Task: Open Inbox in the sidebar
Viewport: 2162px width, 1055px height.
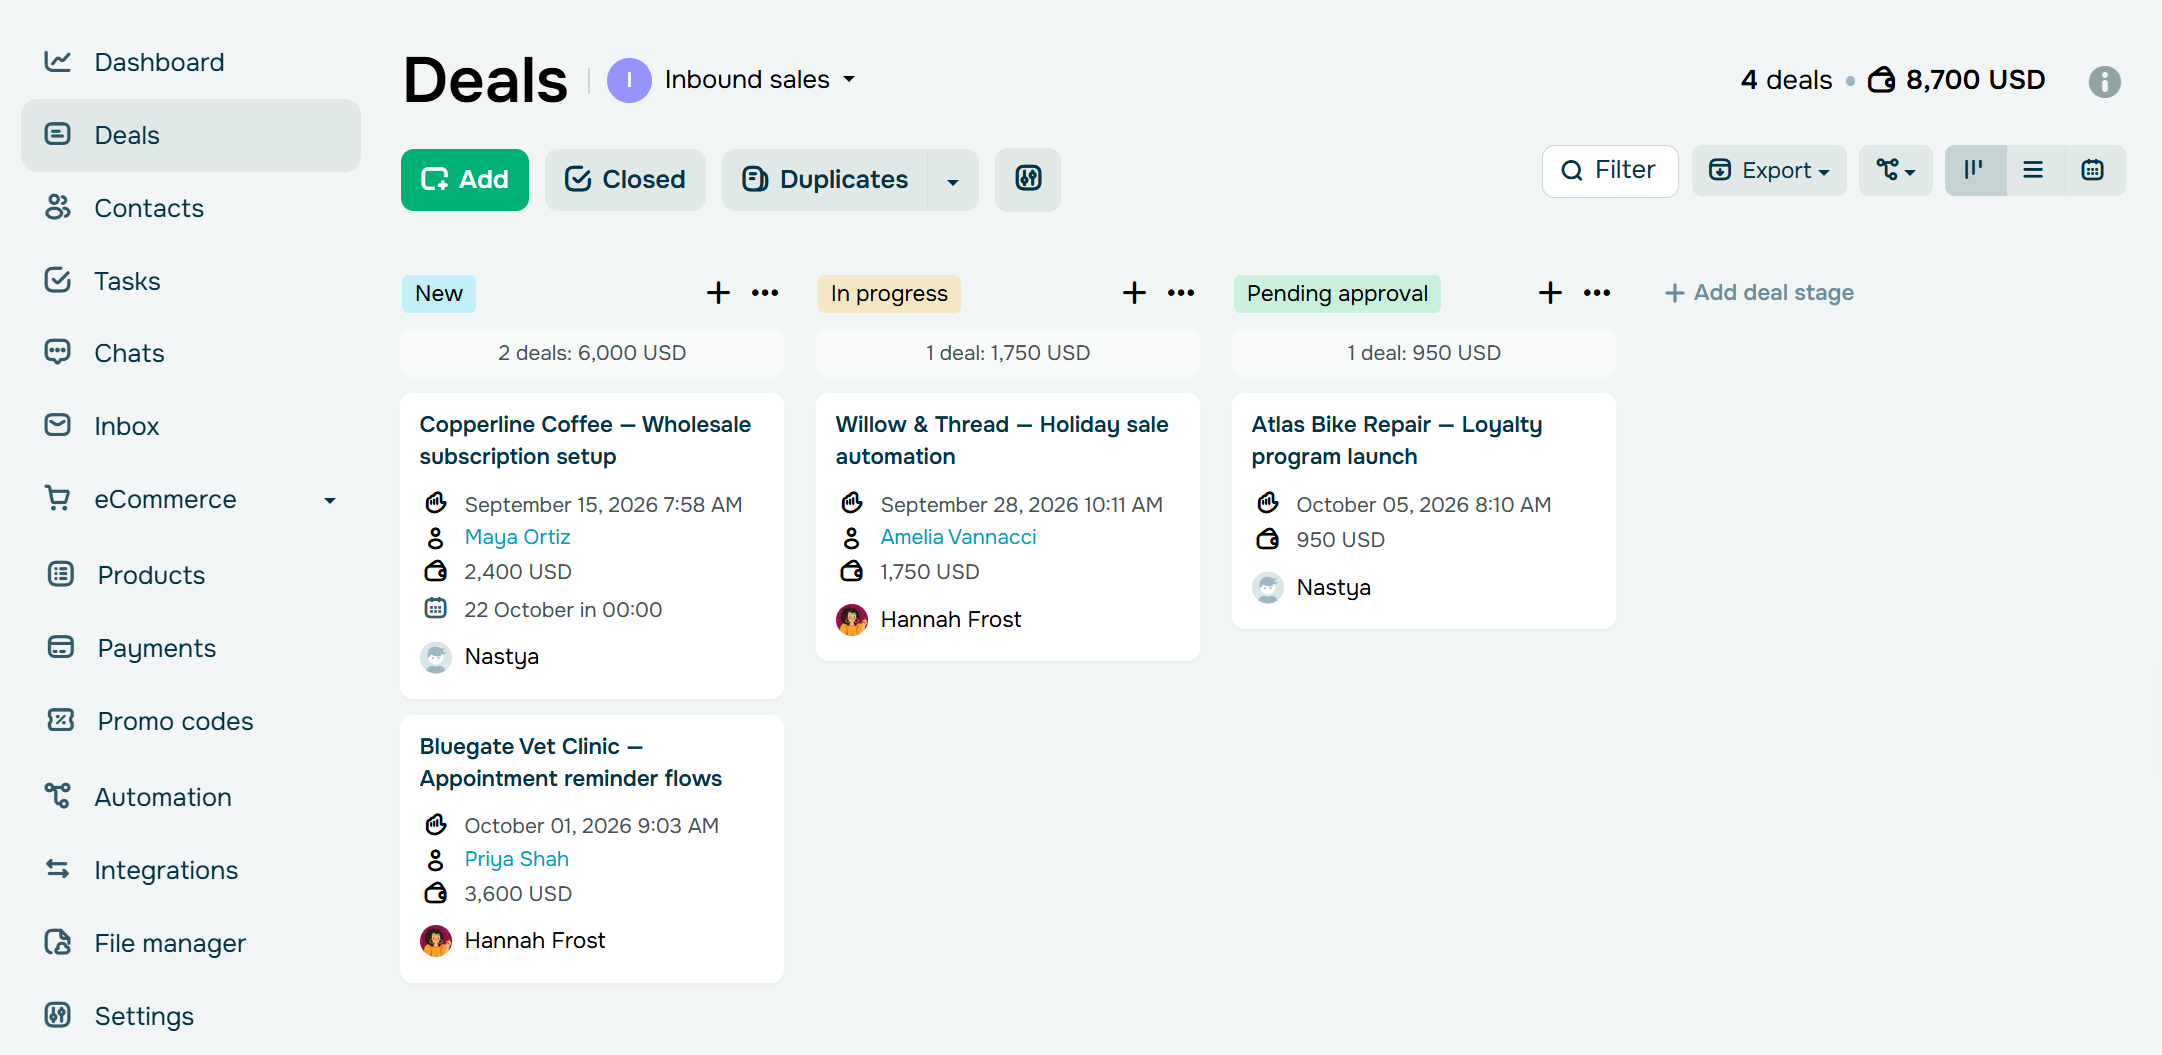Action: [x=190, y=426]
